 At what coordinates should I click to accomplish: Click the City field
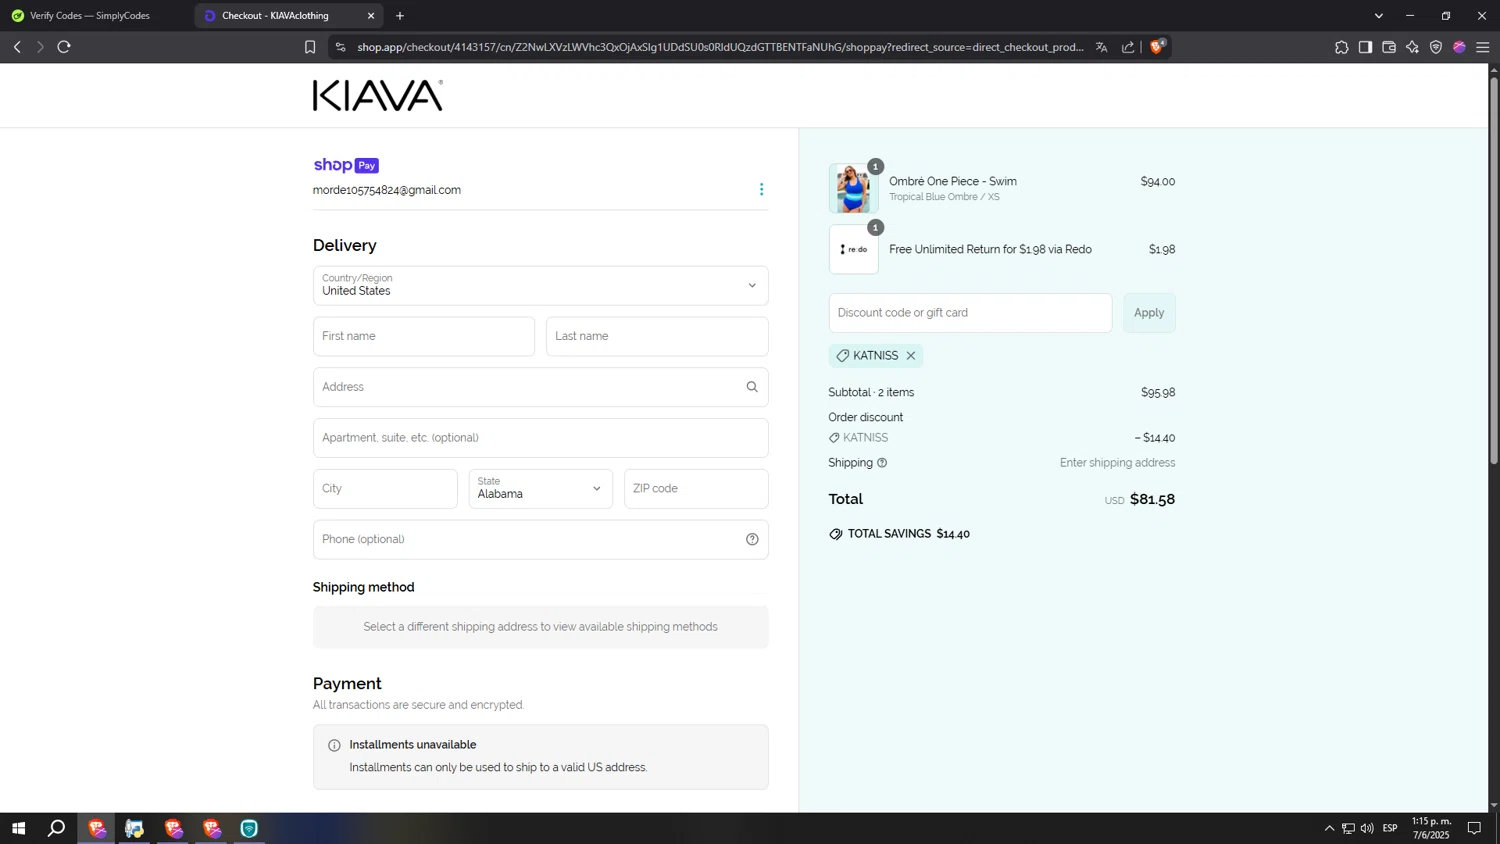click(x=385, y=489)
